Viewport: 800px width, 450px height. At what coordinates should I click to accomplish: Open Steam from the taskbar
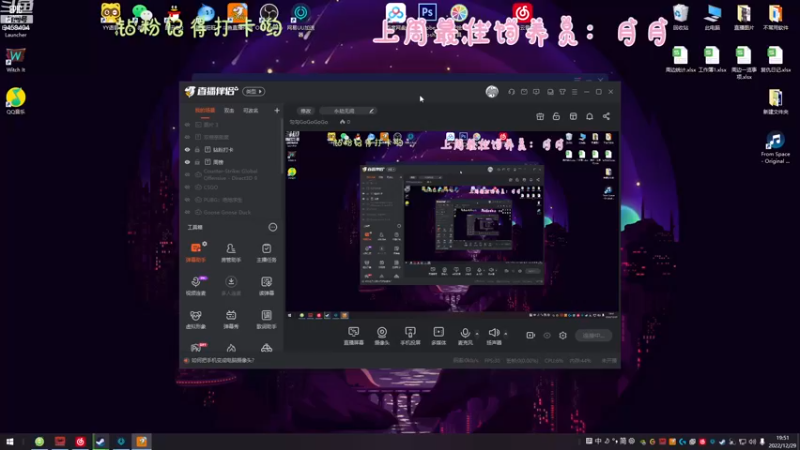[x=101, y=442]
